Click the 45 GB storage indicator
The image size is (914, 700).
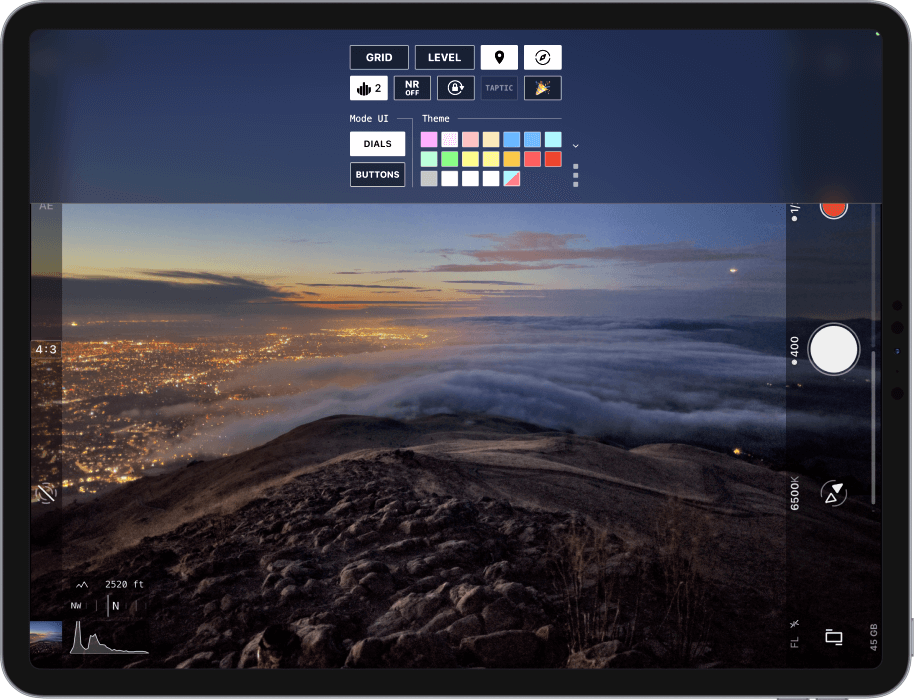pos(873,637)
